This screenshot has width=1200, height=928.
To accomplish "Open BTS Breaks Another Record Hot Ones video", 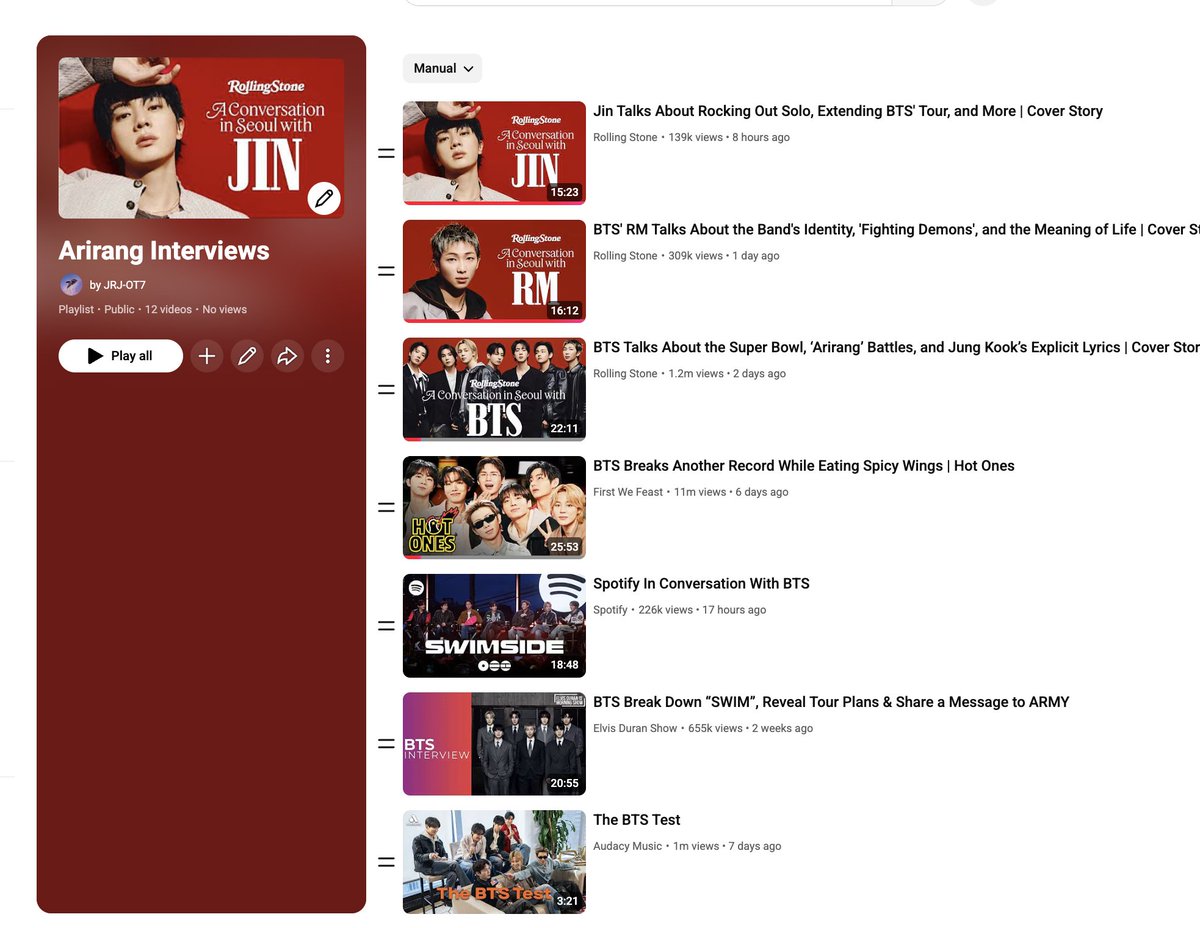I will (804, 465).
